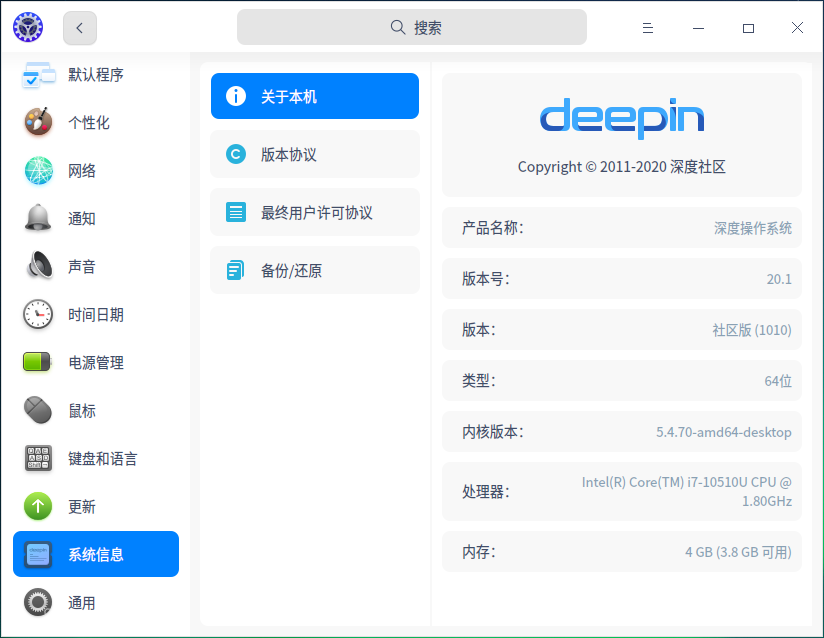The height and width of the screenshot is (638, 824).
Task: Click the Intel Core i7-10510U processor value
Action: 686,491
